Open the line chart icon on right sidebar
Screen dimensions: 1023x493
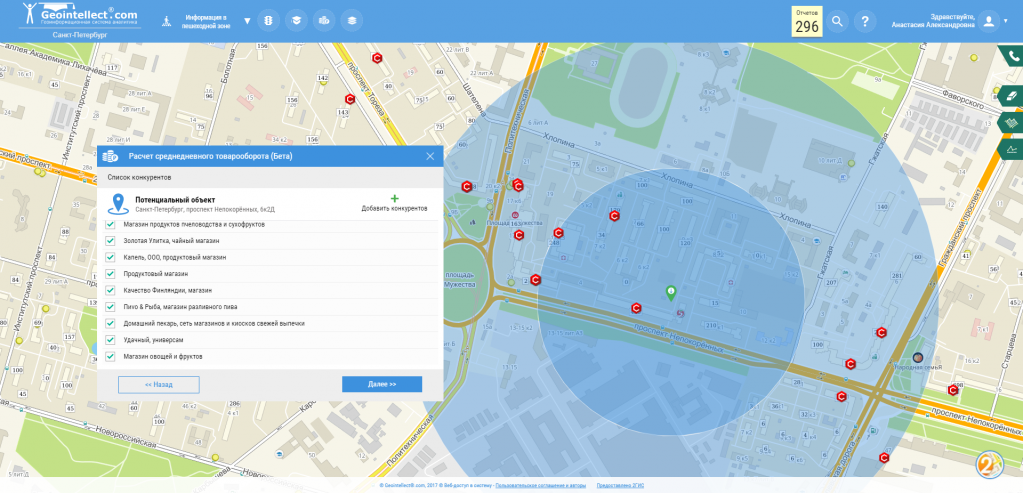1012,149
